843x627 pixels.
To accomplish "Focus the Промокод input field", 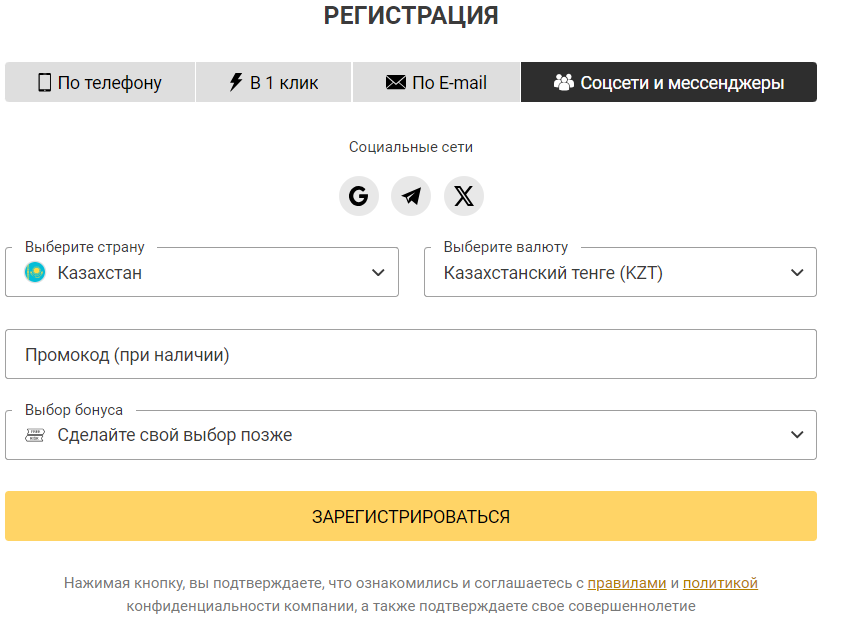I will point(410,354).
